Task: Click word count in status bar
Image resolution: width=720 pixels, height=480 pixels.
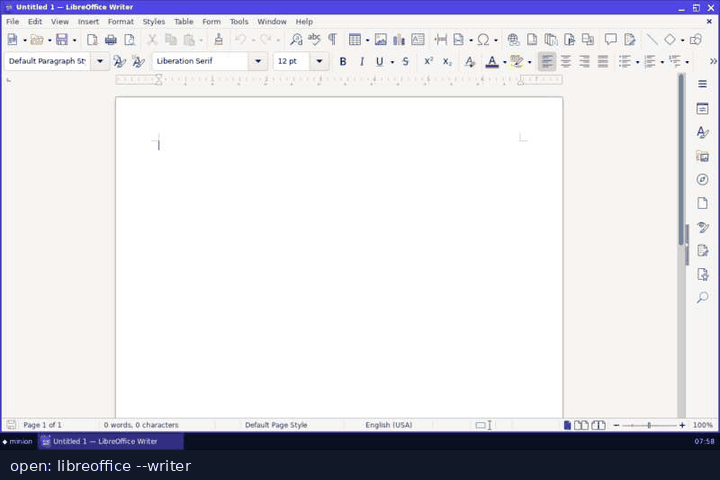Action: coord(141,425)
